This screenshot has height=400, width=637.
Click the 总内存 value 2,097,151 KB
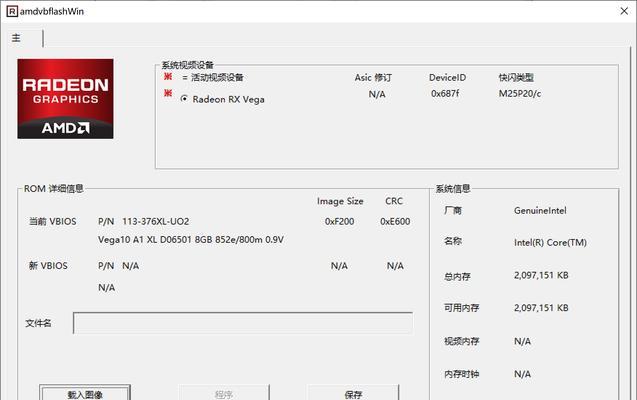(541, 275)
